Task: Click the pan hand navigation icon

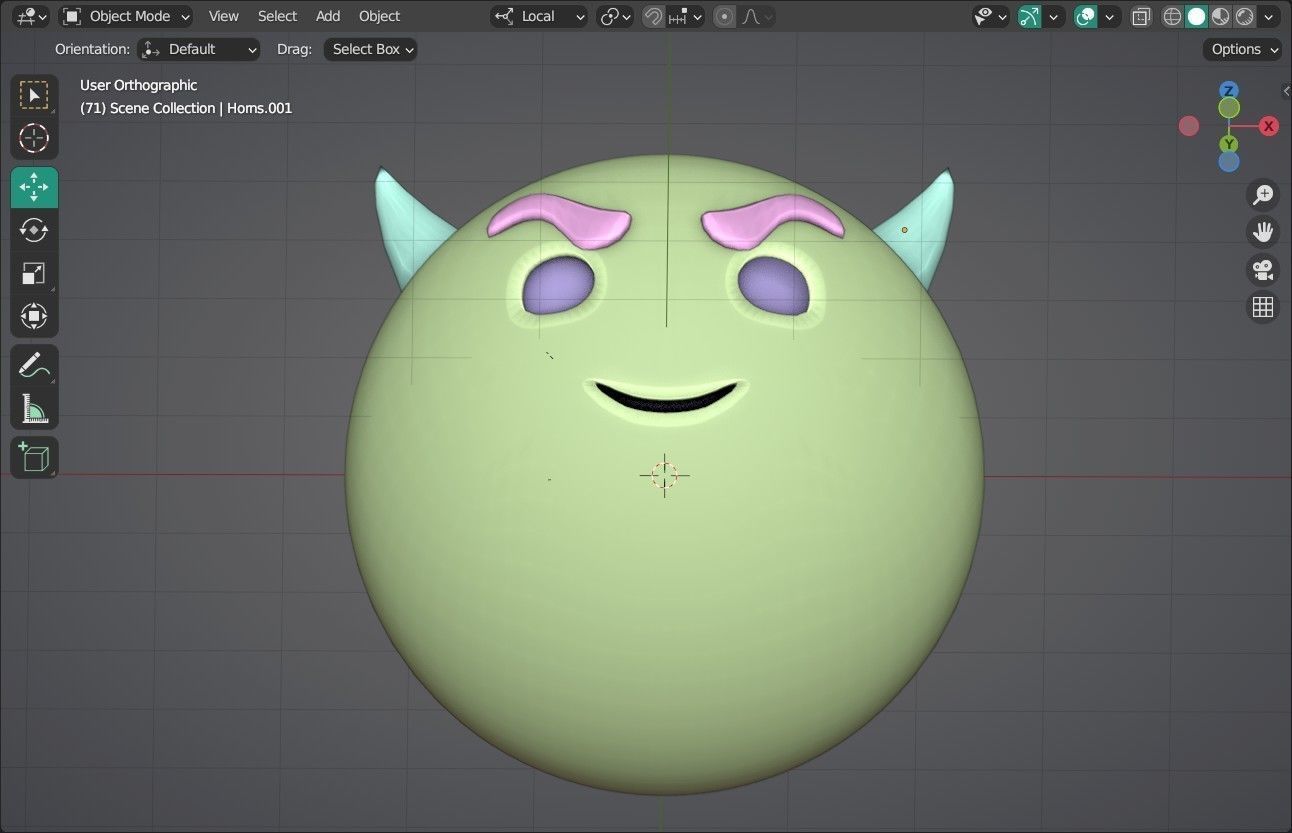Action: pos(1263,232)
